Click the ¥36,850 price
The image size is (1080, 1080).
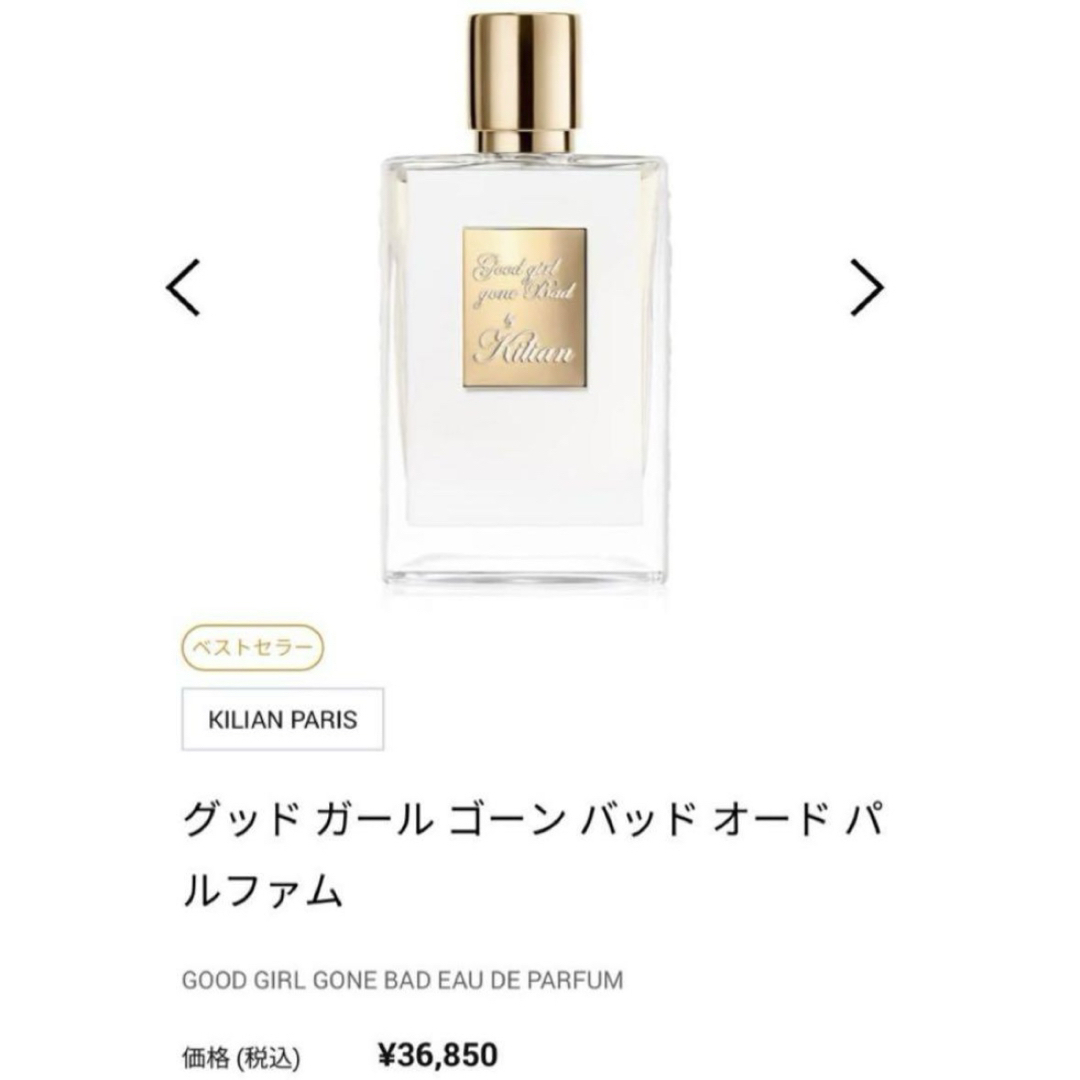click(438, 1055)
